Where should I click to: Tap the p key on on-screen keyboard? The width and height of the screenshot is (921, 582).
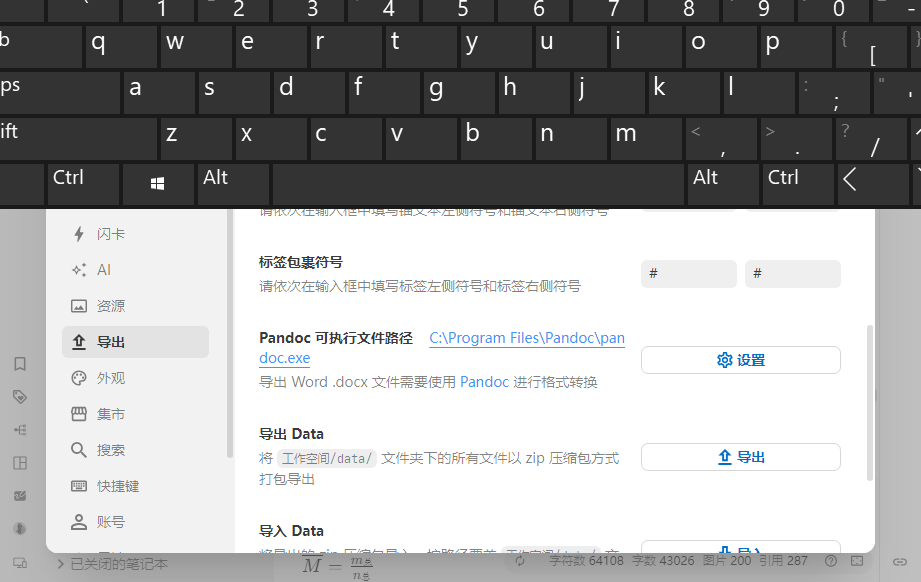point(796,46)
